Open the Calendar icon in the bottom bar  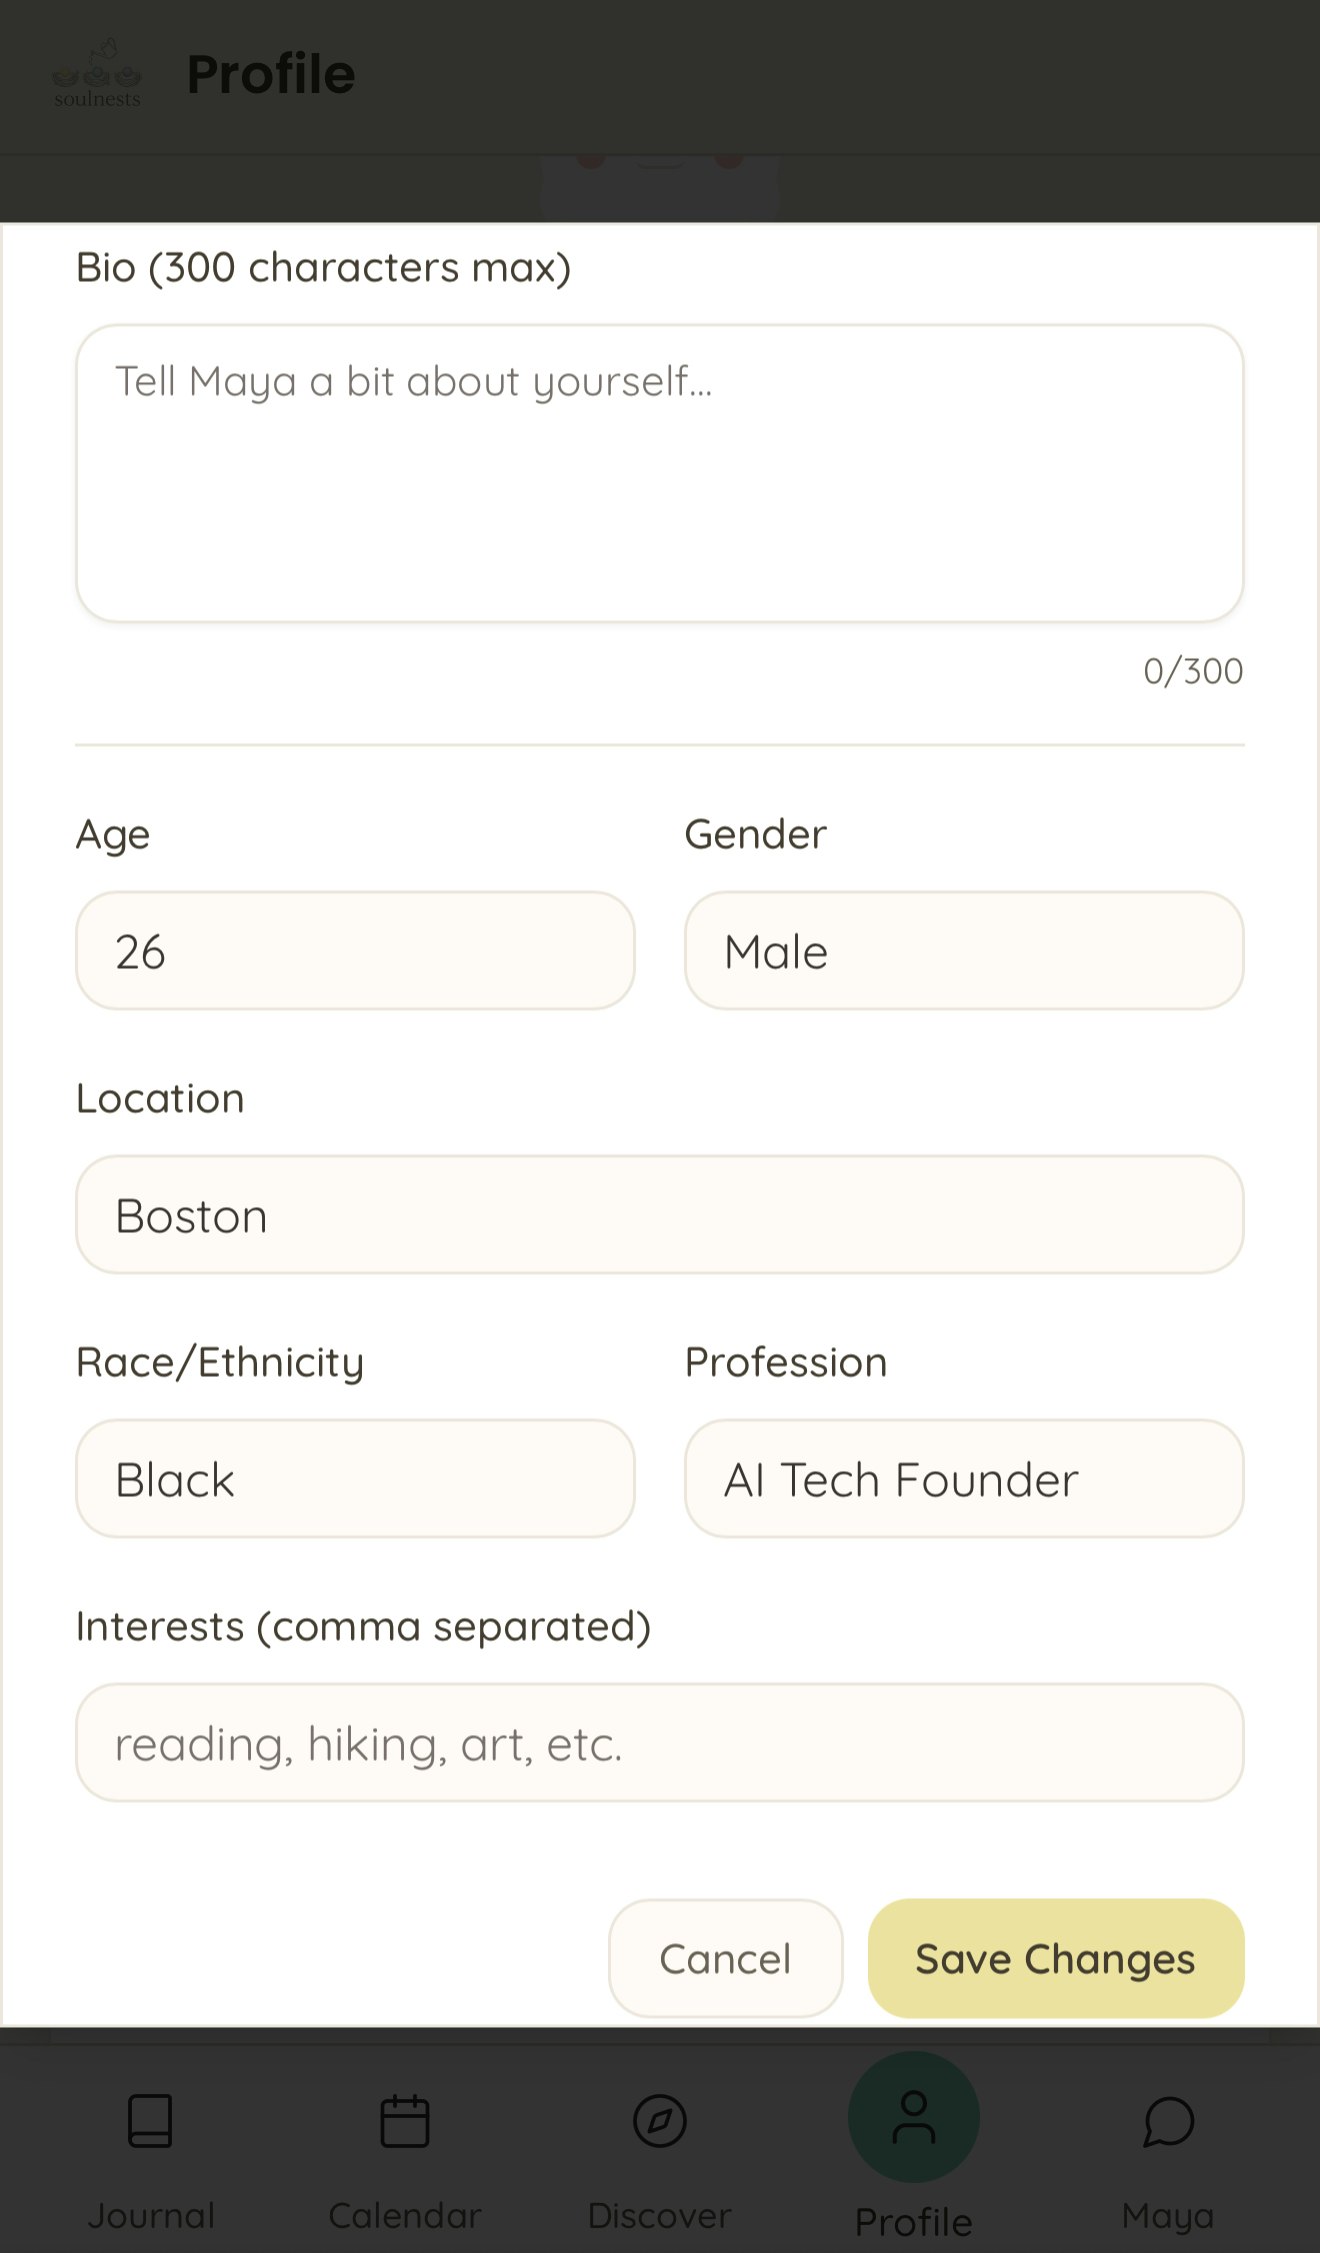pyautogui.click(x=405, y=2121)
